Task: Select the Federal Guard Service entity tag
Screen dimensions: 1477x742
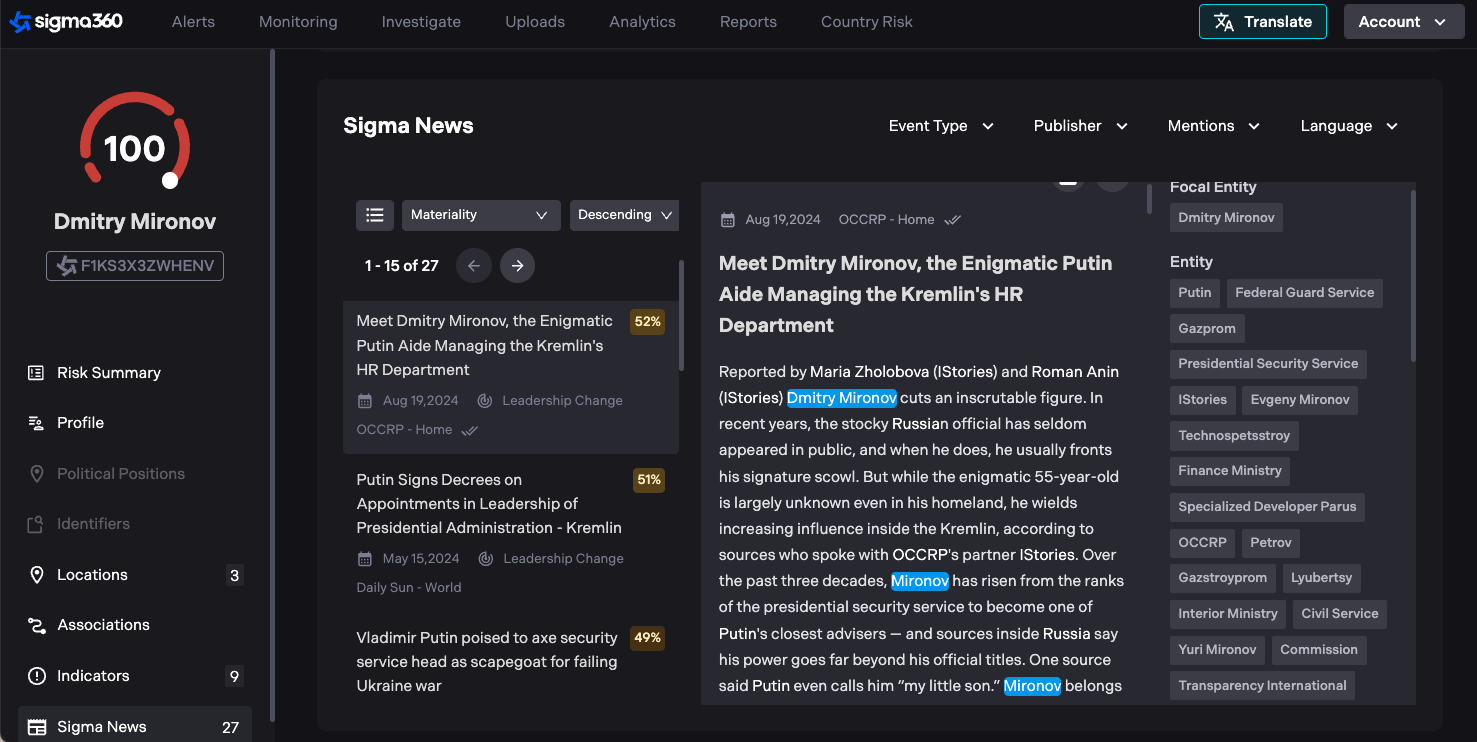Action: point(1304,293)
